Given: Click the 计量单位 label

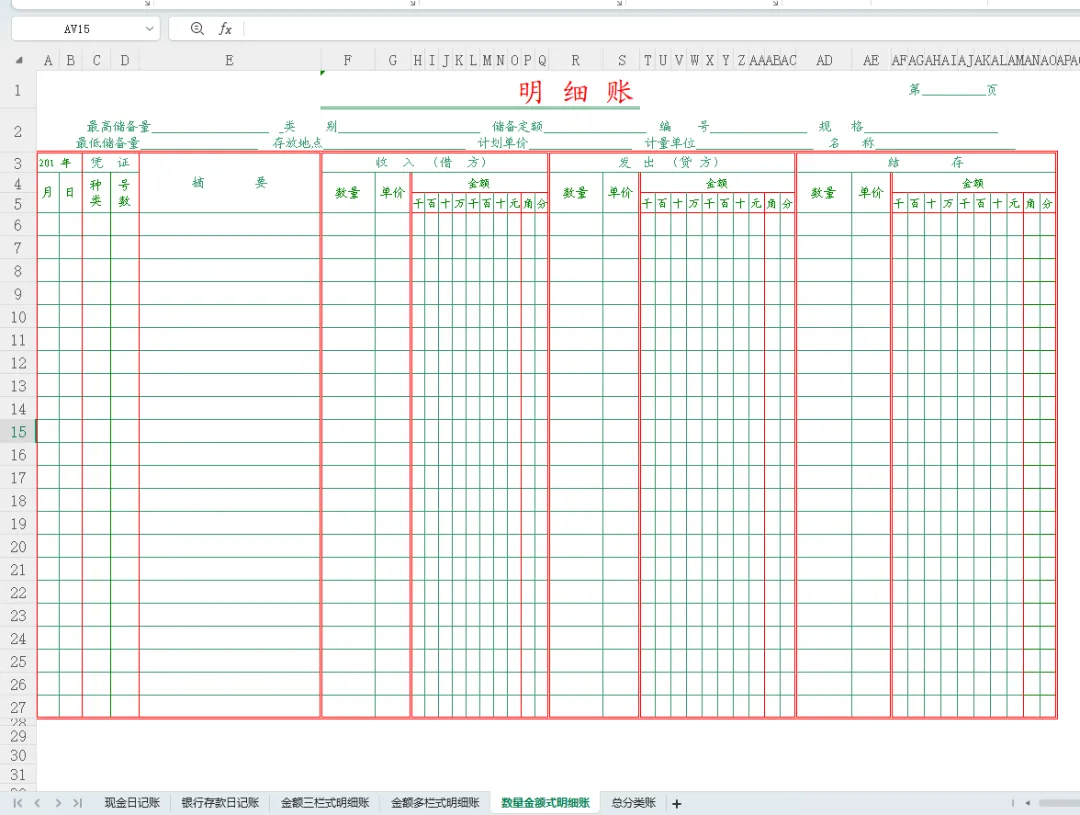Looking at the screenshot, I should (x=670, y=143).
